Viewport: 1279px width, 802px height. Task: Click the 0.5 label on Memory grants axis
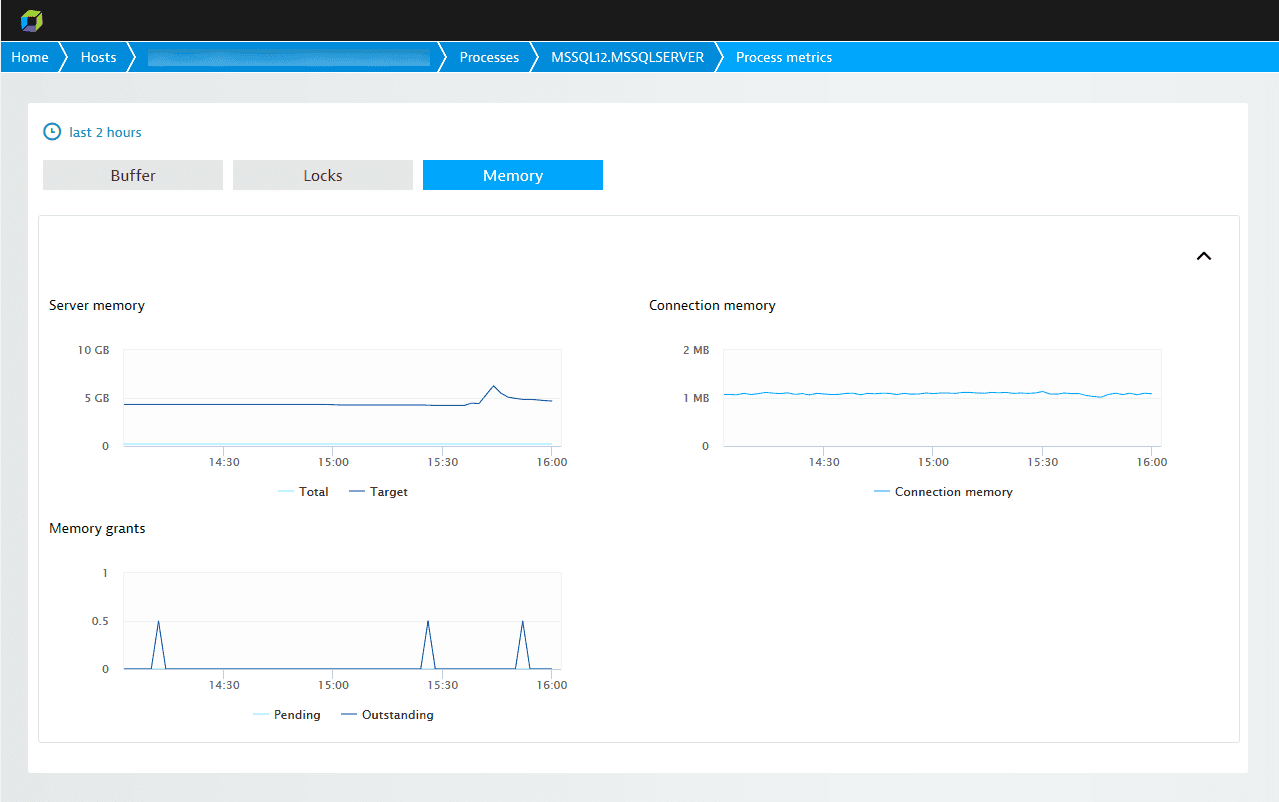tap(100, 621)
